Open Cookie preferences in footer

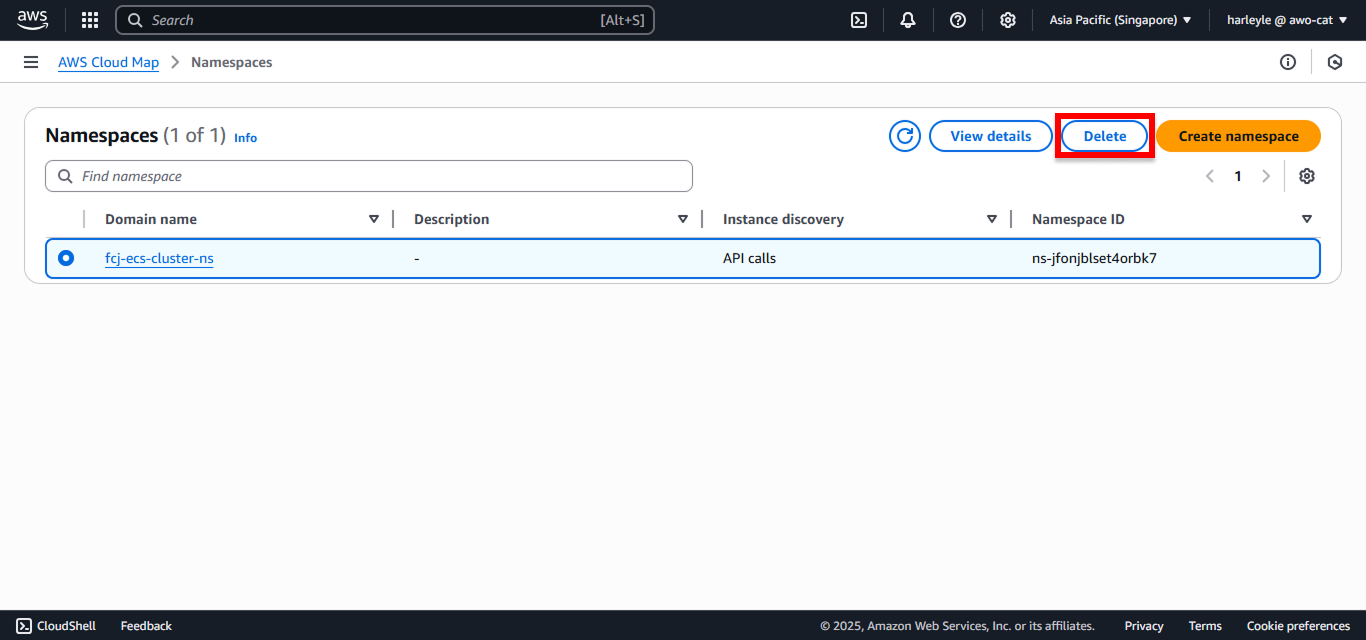pyautogui.click(x=1298, y=626)
